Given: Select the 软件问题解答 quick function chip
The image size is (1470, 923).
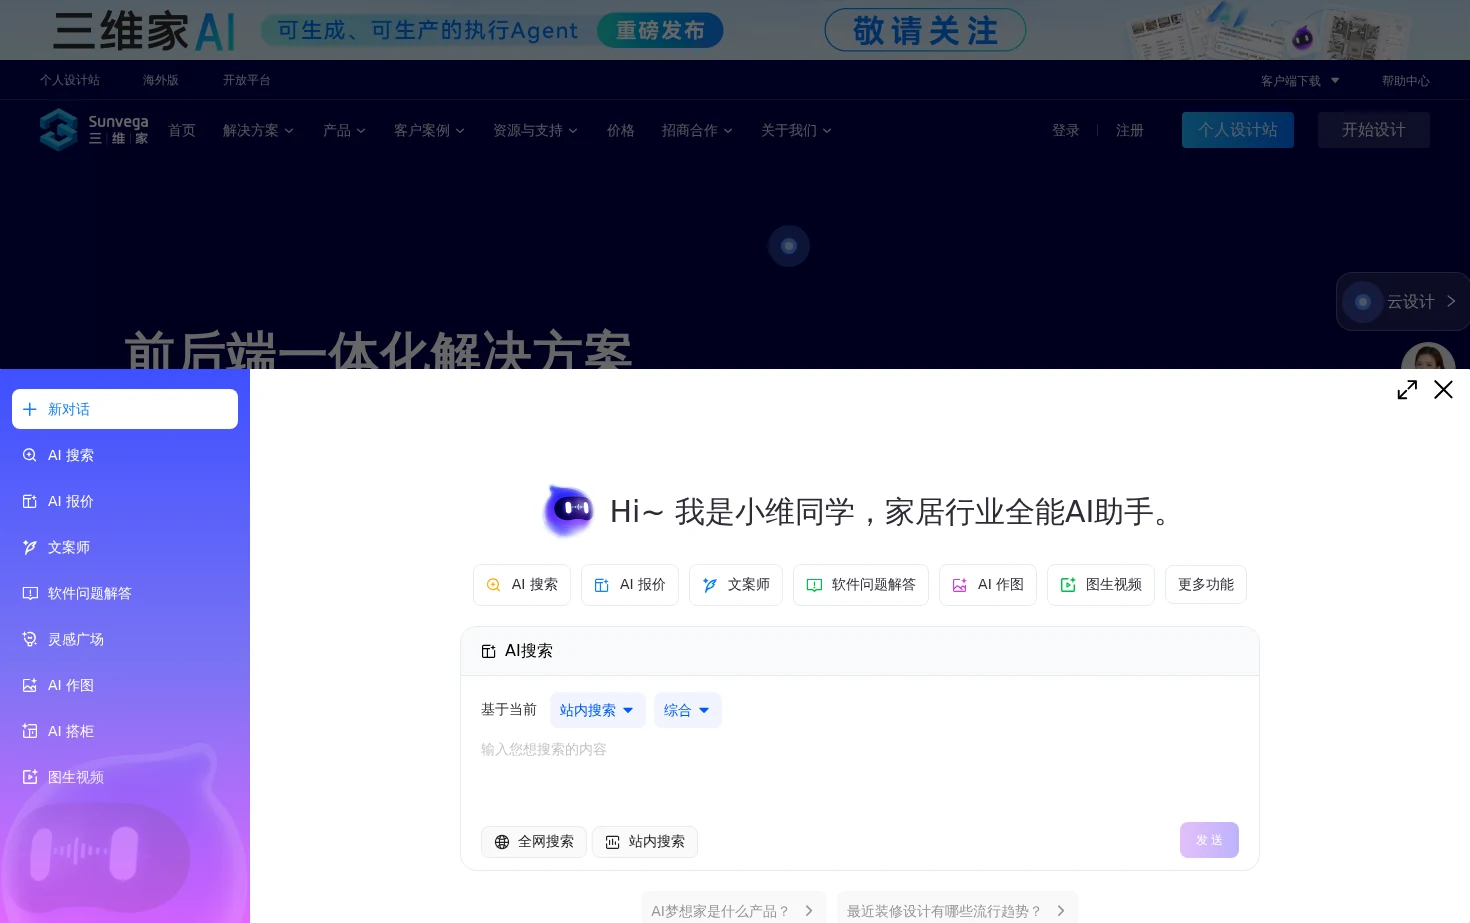Looking at the screenshot, I should click(x=861, y=585).
